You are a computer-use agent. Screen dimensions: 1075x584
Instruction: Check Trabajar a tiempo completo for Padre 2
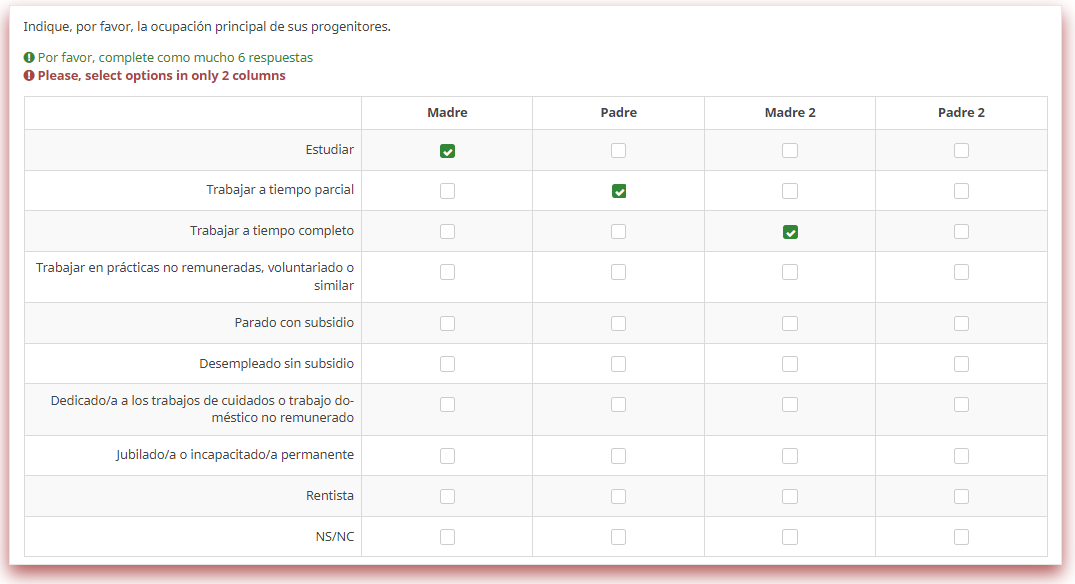pos(961,232)
